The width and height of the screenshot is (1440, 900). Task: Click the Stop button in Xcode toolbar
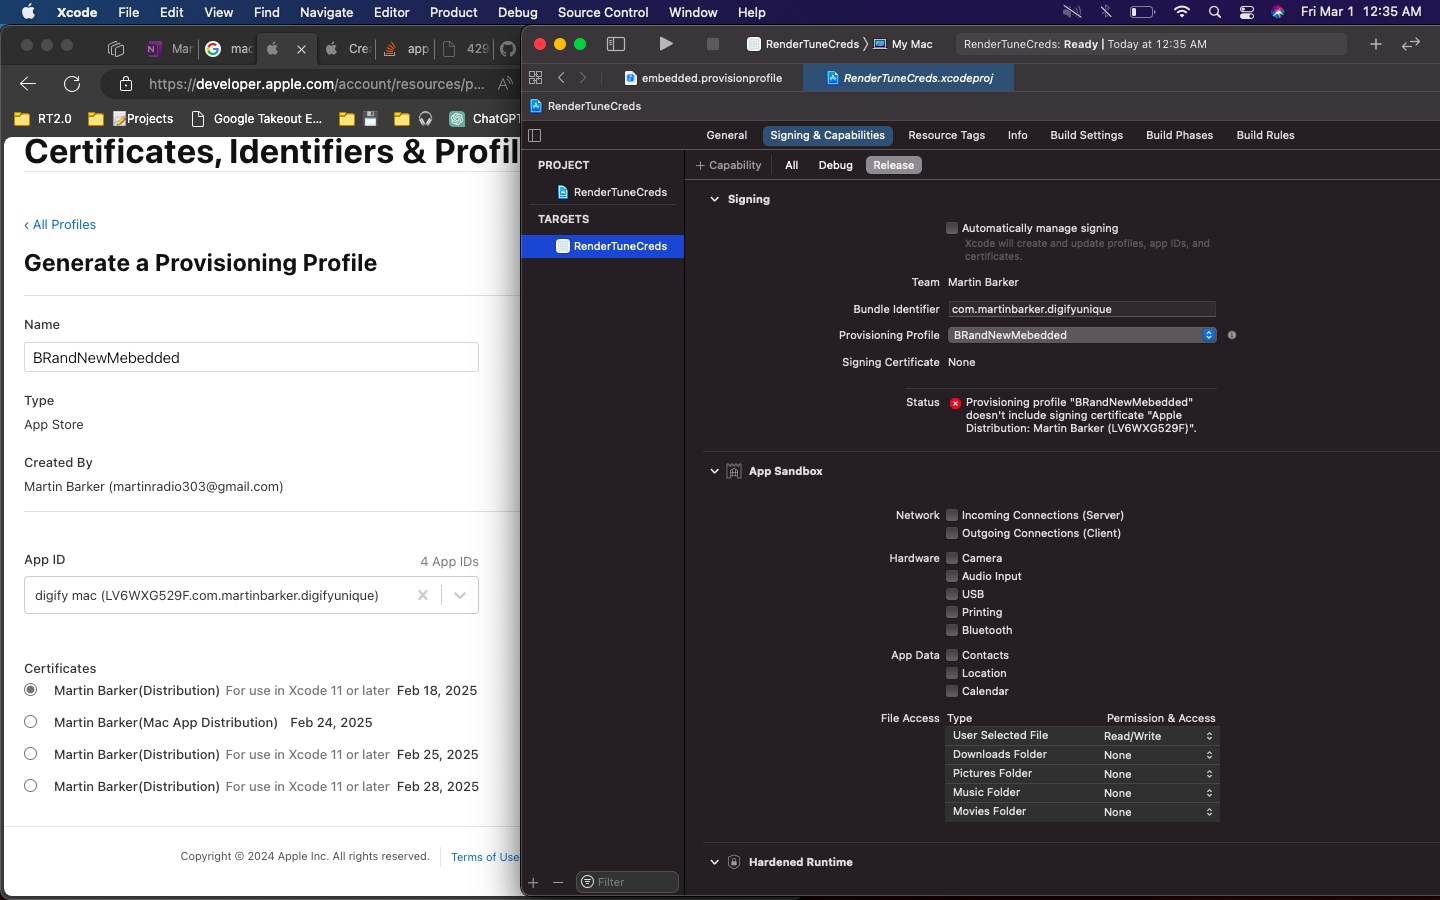[x=712, y=44]
